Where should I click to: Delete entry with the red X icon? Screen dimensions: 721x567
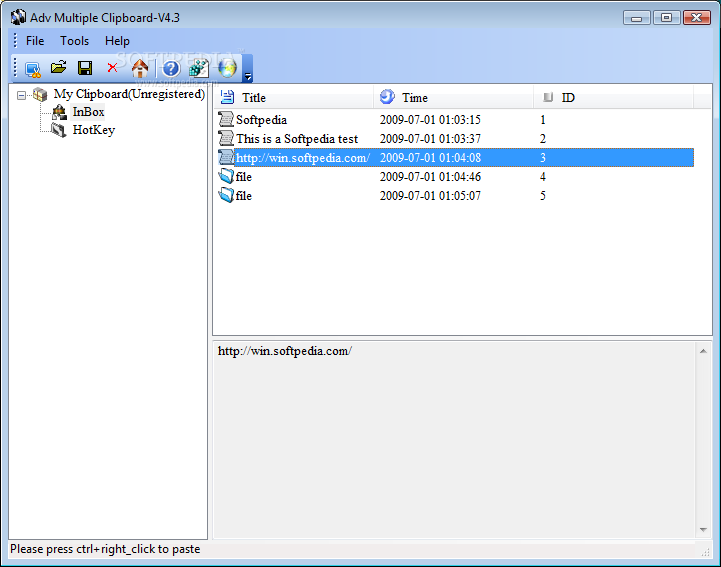pos(112,68)
